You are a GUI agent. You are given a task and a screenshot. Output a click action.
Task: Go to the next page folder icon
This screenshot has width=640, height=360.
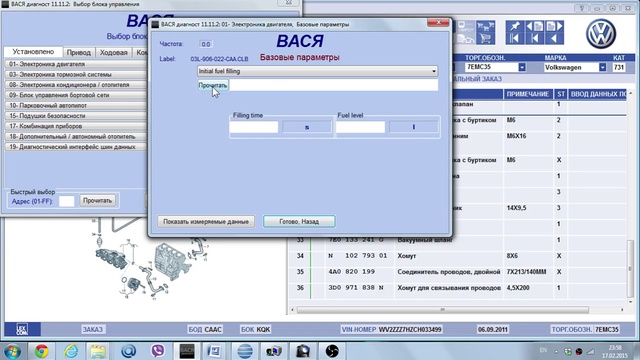click(x=554, y=27)
